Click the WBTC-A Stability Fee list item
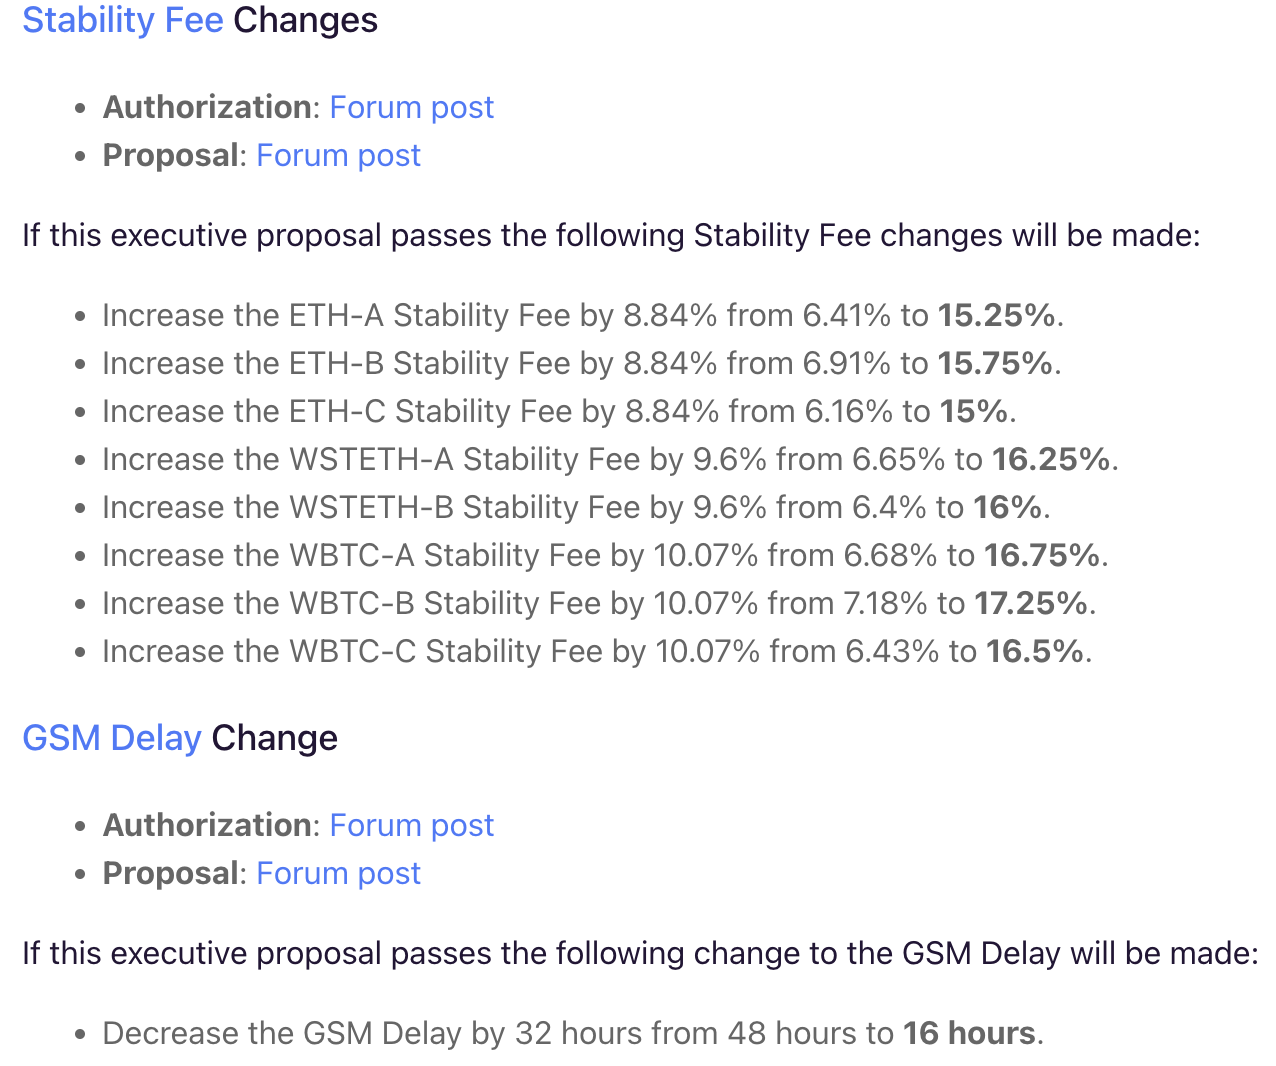Screen dimensions: 1276x1066 point(606,555)
